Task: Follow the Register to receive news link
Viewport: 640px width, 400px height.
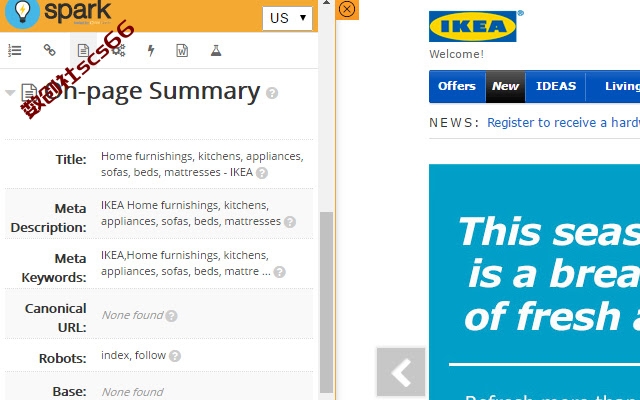Action: point(563,122)
